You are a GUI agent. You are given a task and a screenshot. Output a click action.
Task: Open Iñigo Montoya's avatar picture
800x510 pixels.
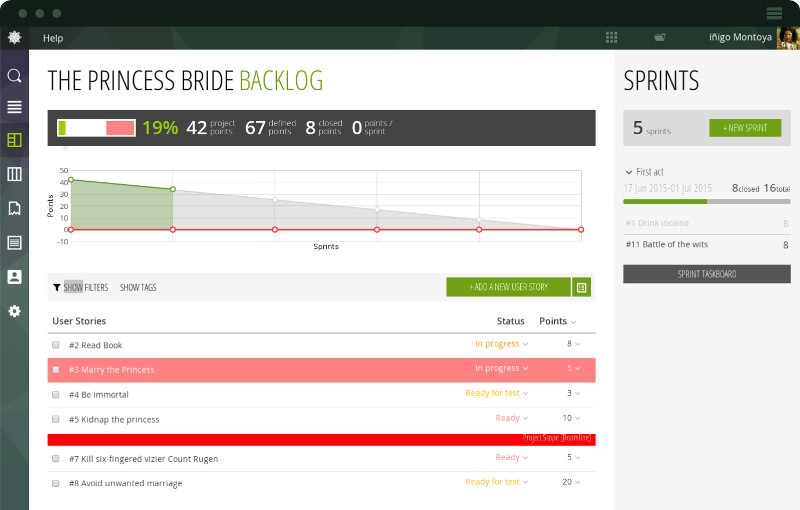pyautogui.click(x=788, y=38)
